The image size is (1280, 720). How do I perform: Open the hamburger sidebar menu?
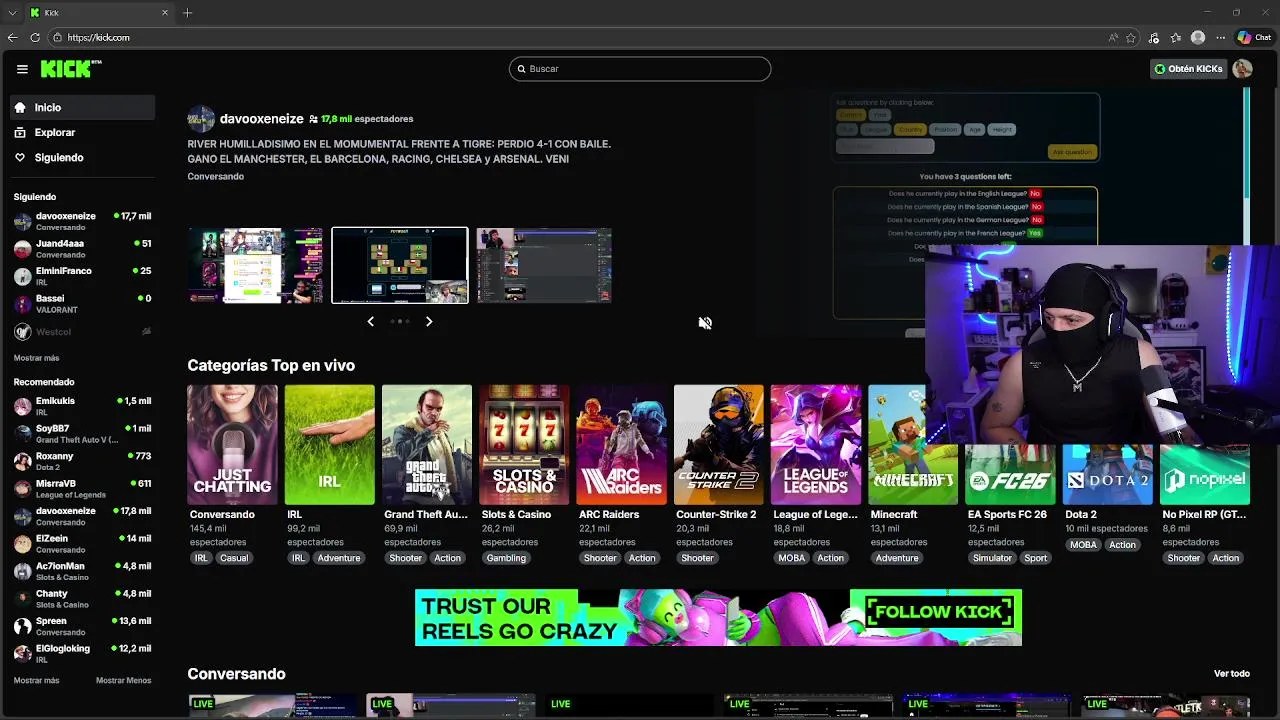coord(22,69)
